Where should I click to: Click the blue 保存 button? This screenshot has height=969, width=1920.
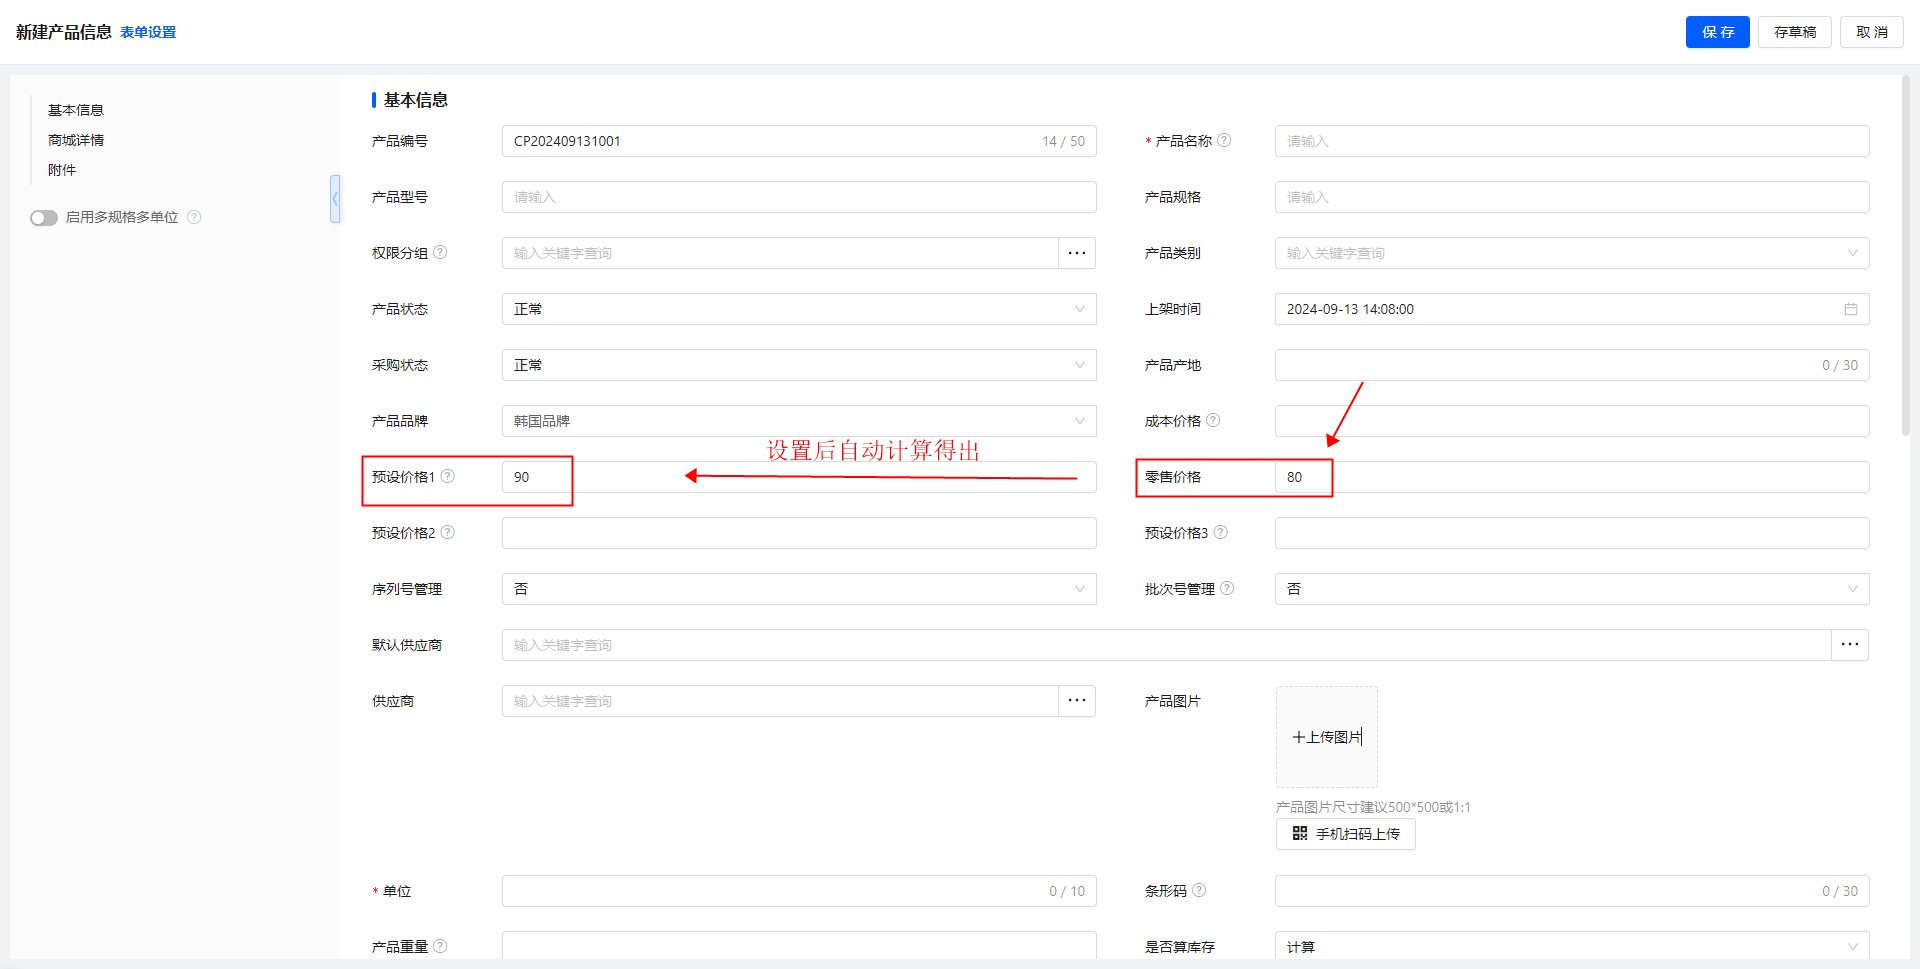(x=1717, y=32)
